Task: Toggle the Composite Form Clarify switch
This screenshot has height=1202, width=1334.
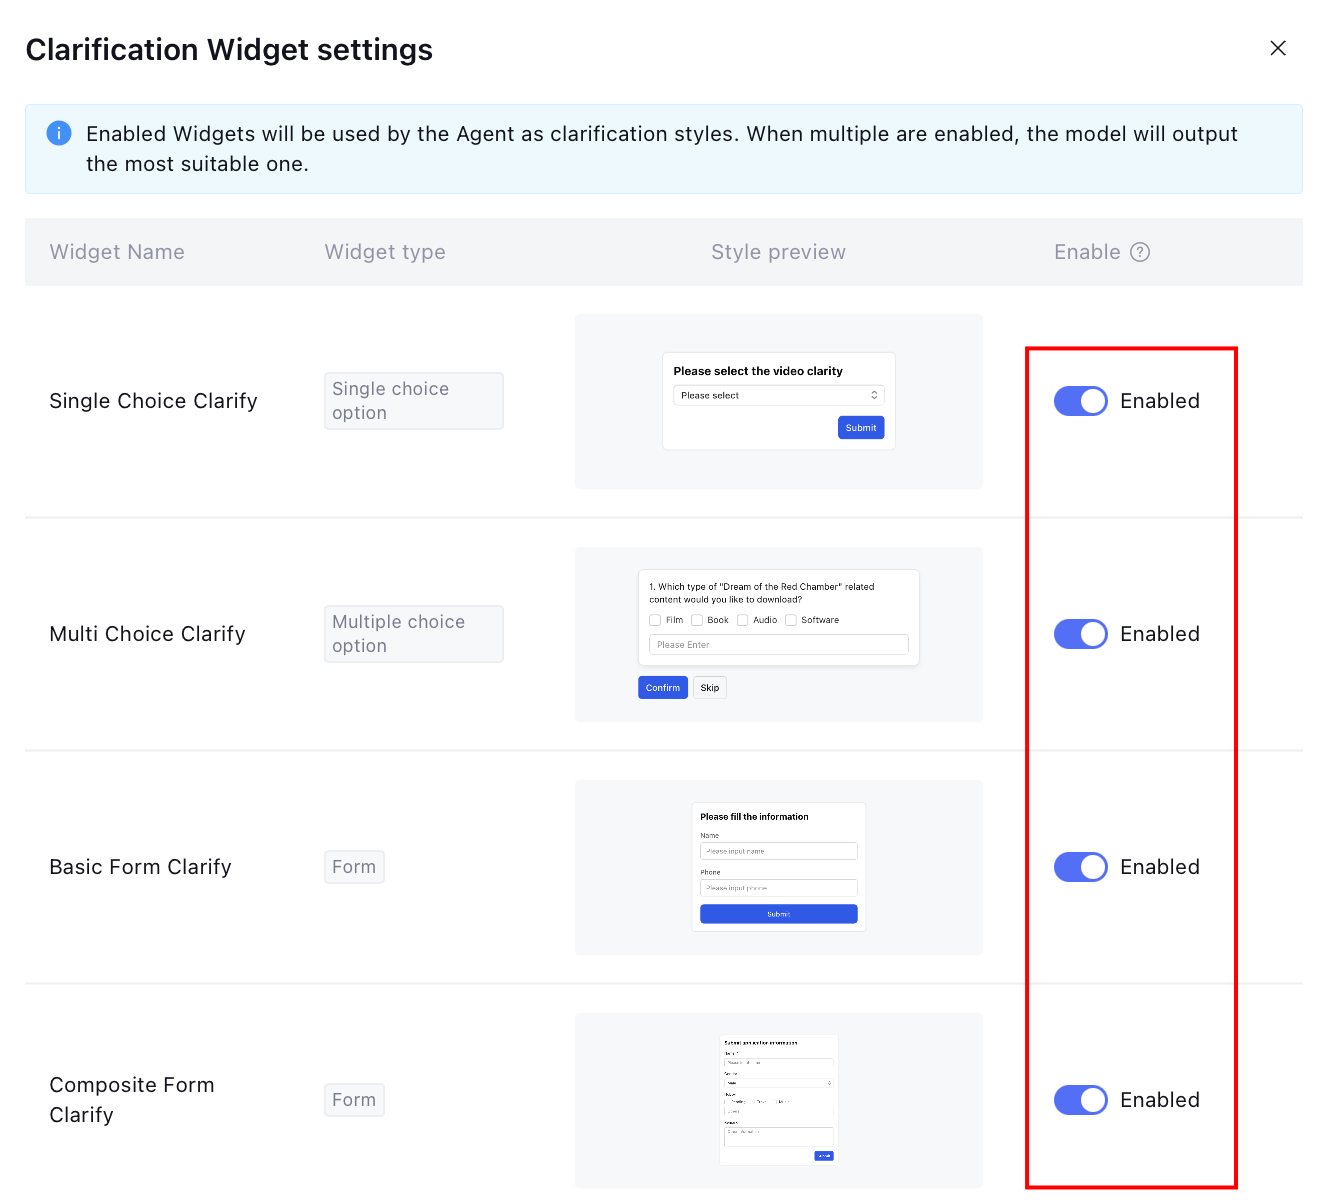Action: 1080,1100
